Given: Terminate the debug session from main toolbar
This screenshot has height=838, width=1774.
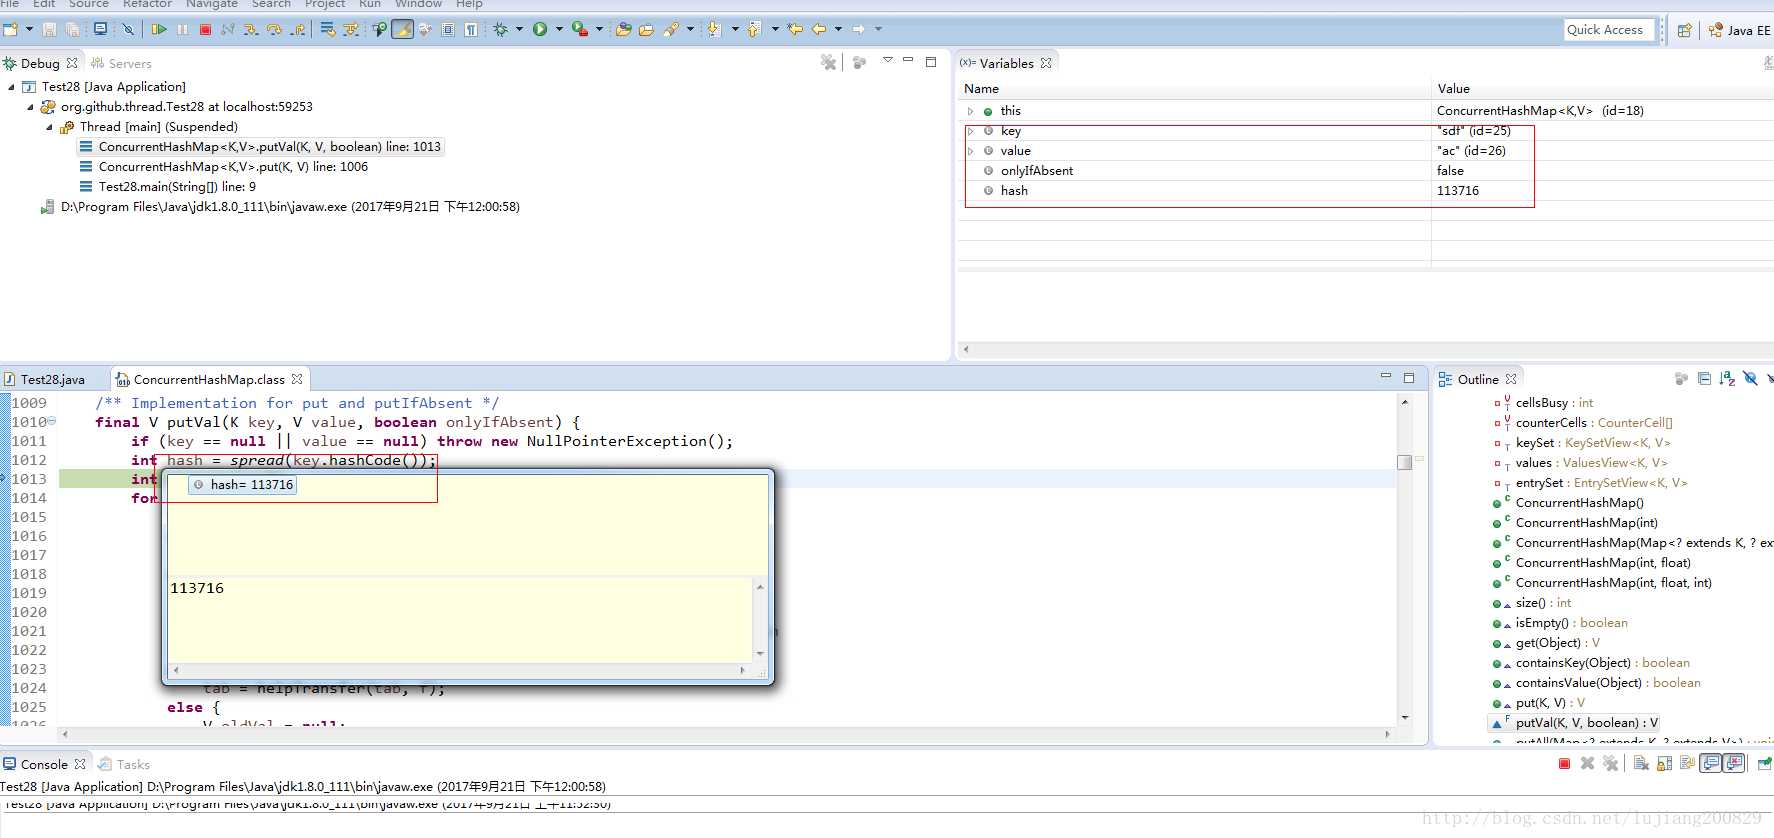Looking at the screenshot, I should coord(205,29).
